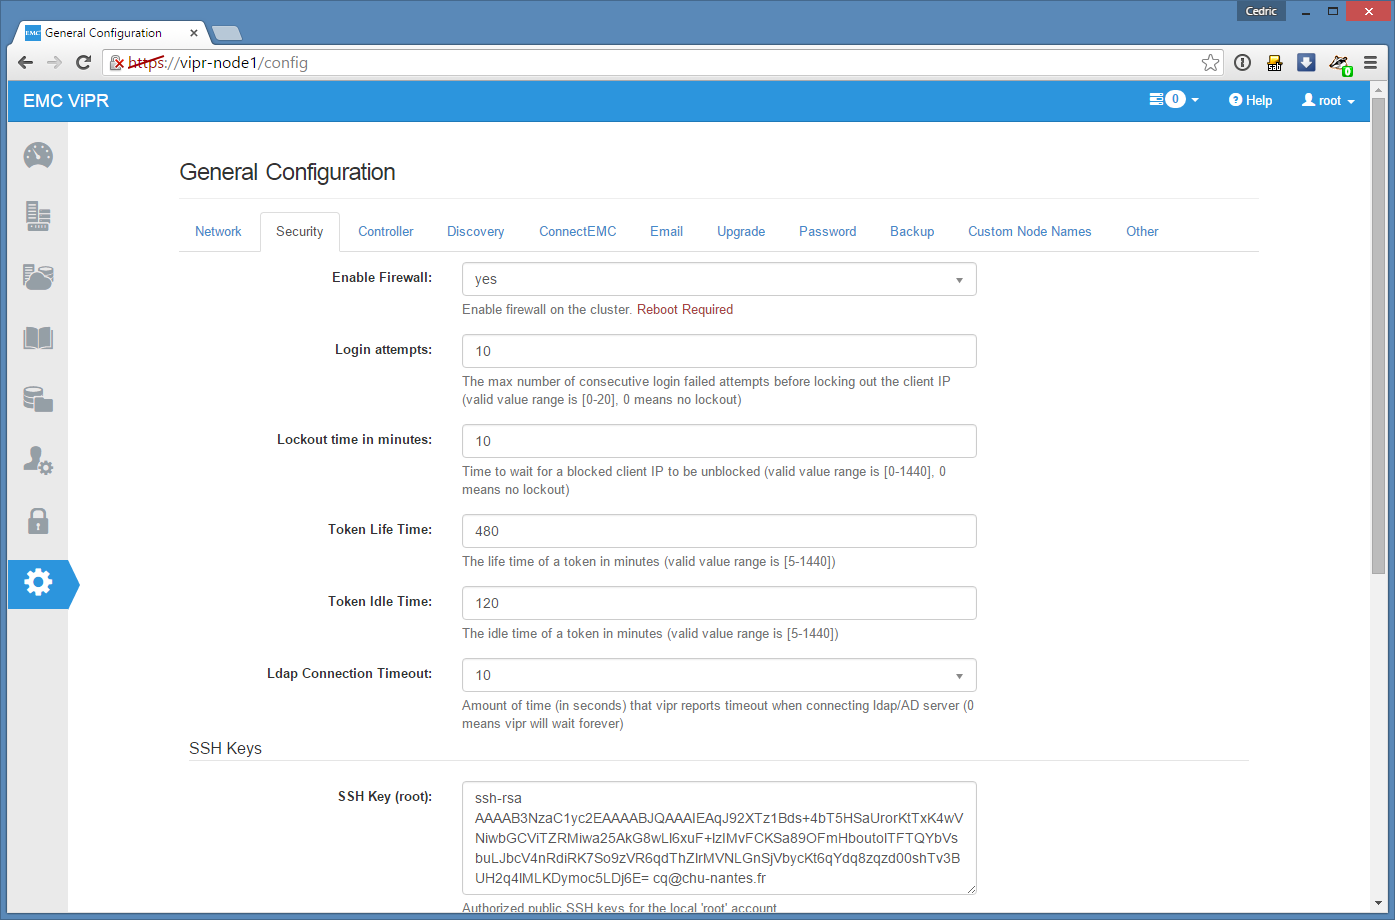
Task: Click the blue download-arrow extension icon
Action: [1306, 62]
